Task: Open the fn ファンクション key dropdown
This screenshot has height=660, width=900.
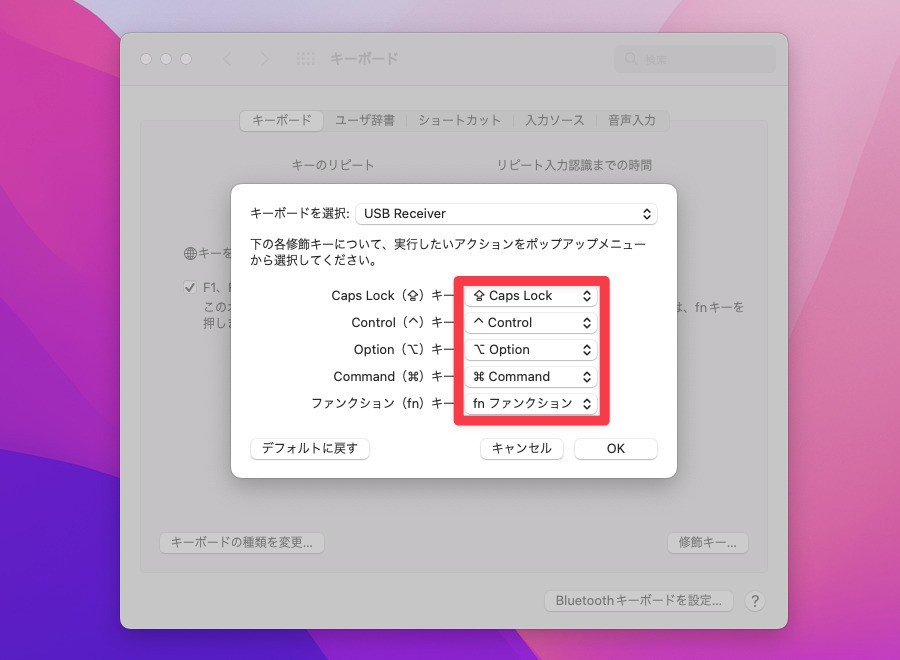Action: coord(531,403)
